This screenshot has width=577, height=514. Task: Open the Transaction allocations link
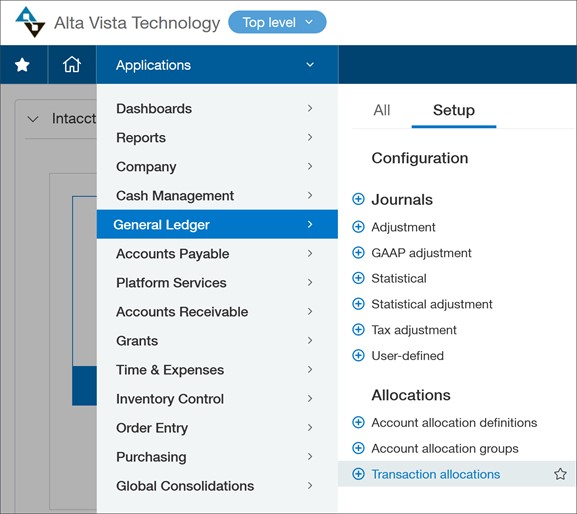[x=436, y=474]
